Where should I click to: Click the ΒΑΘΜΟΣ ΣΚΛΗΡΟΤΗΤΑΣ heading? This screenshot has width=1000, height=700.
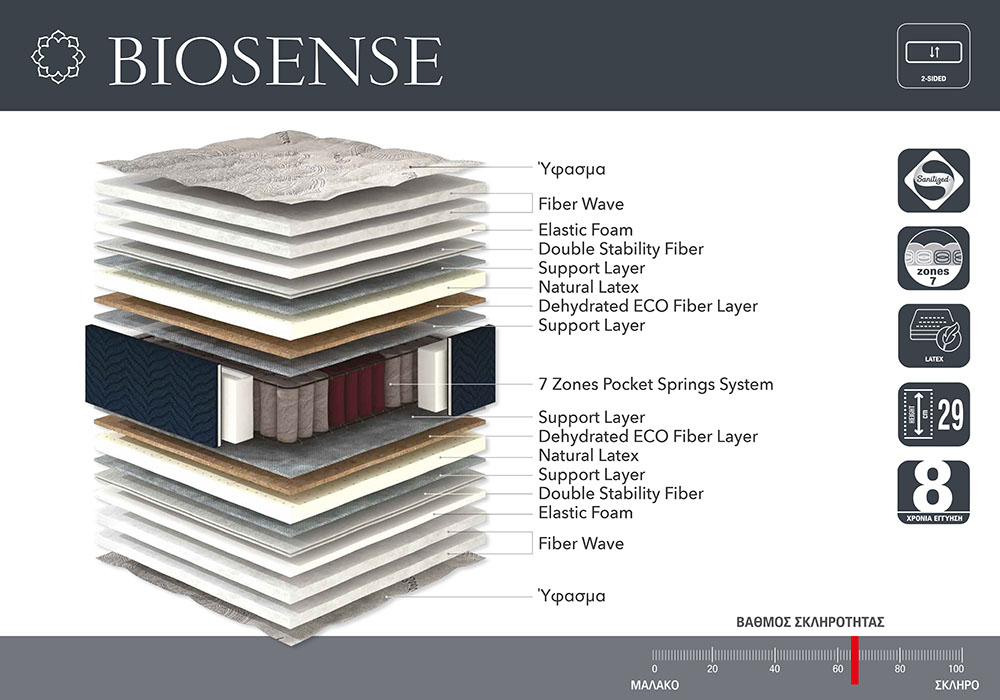(810, 621)
